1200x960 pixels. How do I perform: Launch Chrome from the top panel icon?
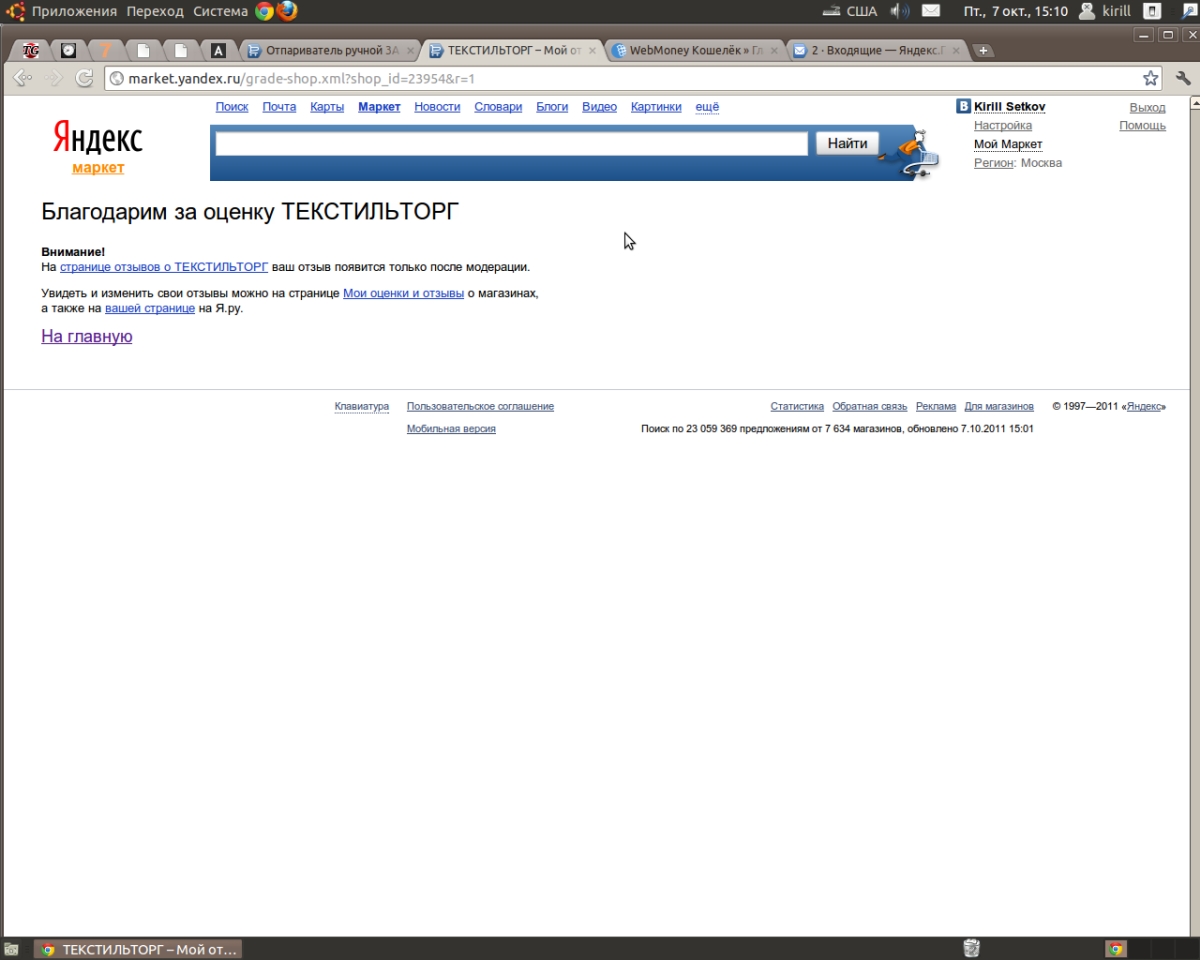[264, 12]
